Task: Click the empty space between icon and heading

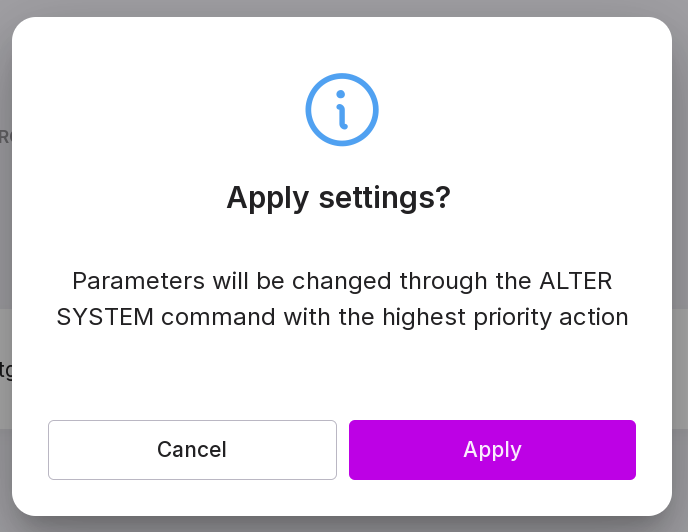Action: [x=342, y=160]
